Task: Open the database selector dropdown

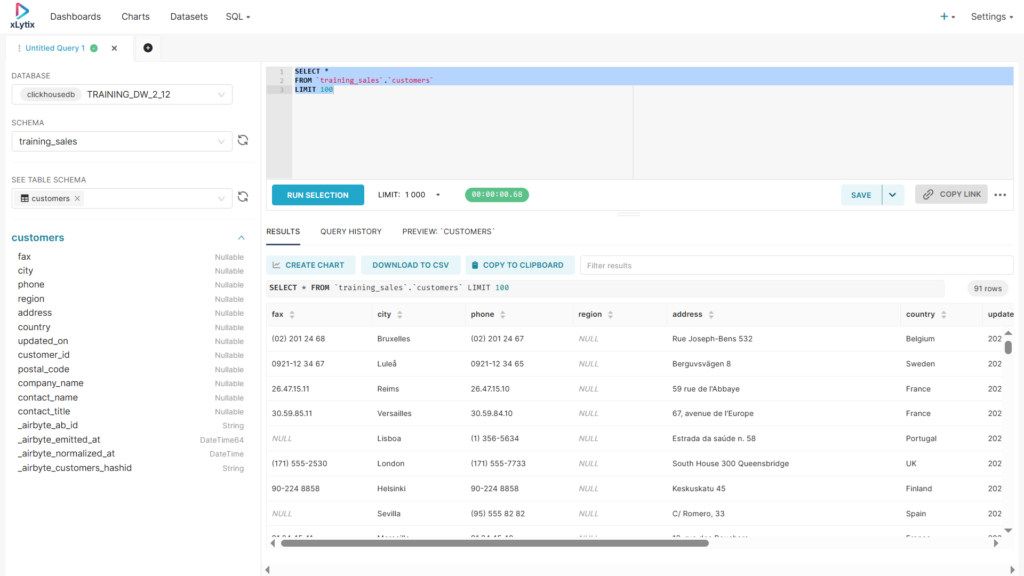Action: [221, 94]
